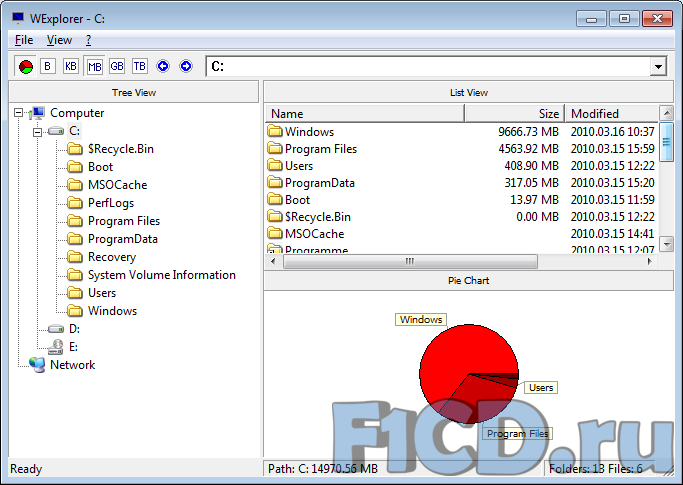This screenshot has height=485, width=683.
Task: Click the Boot folder icon in the list
Action: point(275,199)
